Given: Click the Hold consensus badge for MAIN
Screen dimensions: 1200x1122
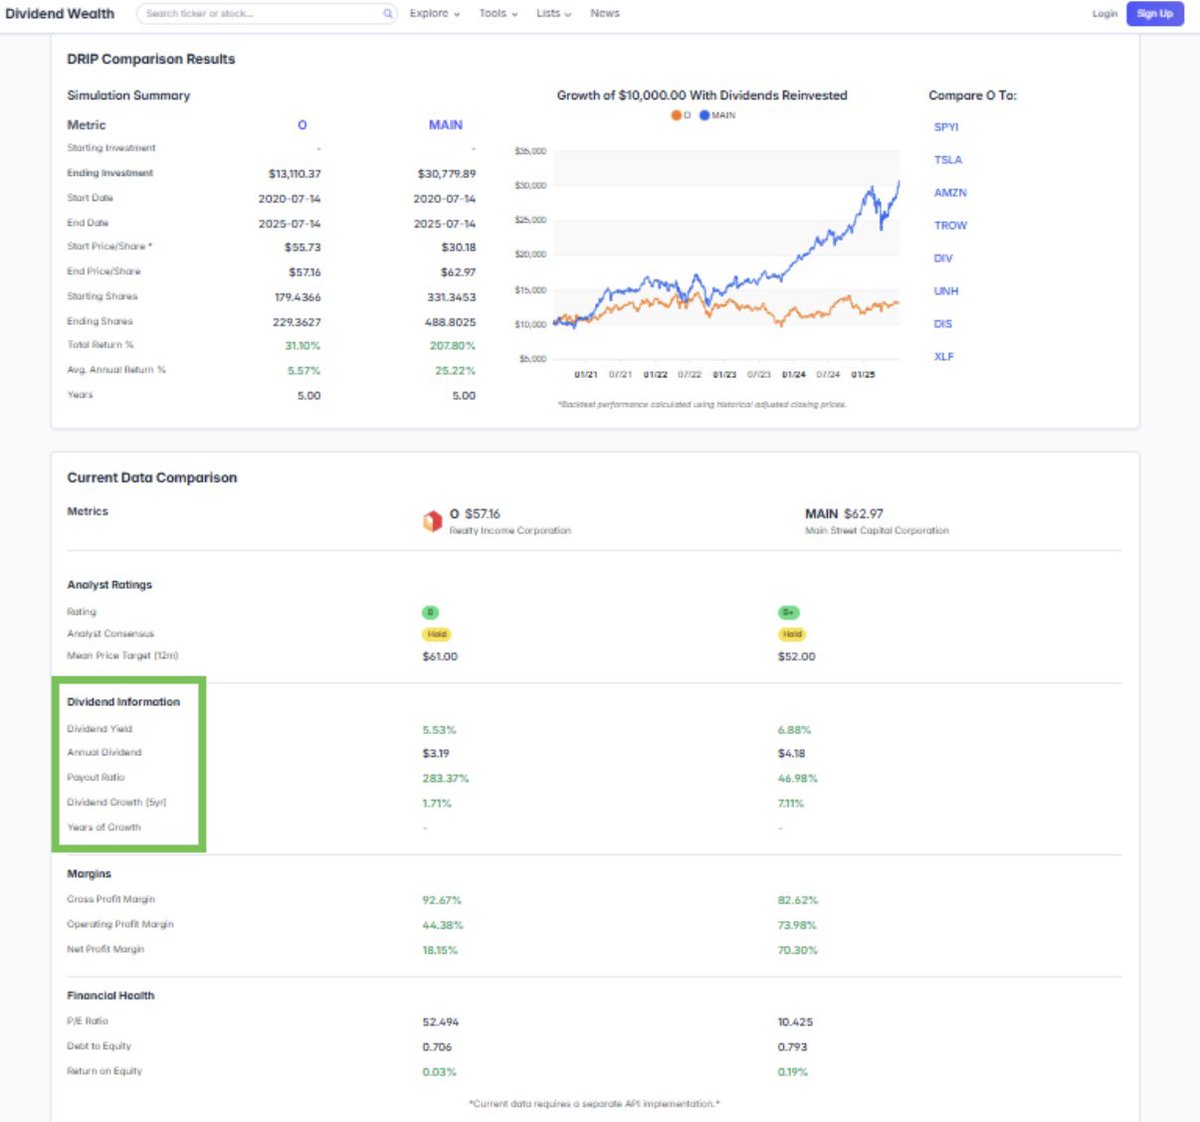Looking at the screenshot, I should click(x=792, y=634).
